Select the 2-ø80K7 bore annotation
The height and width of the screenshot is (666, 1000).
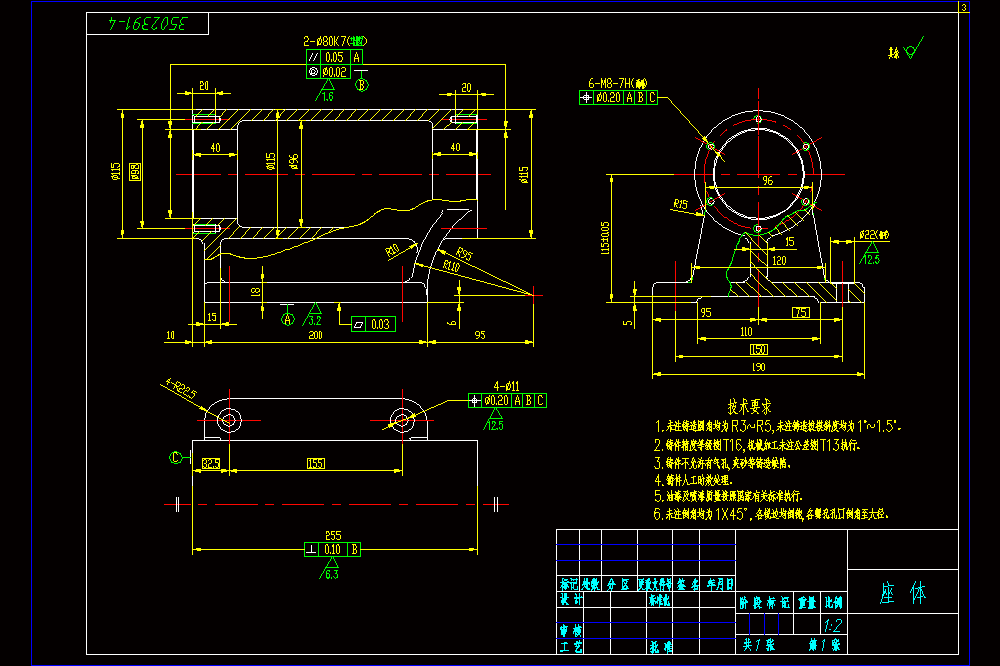[335, 41]
